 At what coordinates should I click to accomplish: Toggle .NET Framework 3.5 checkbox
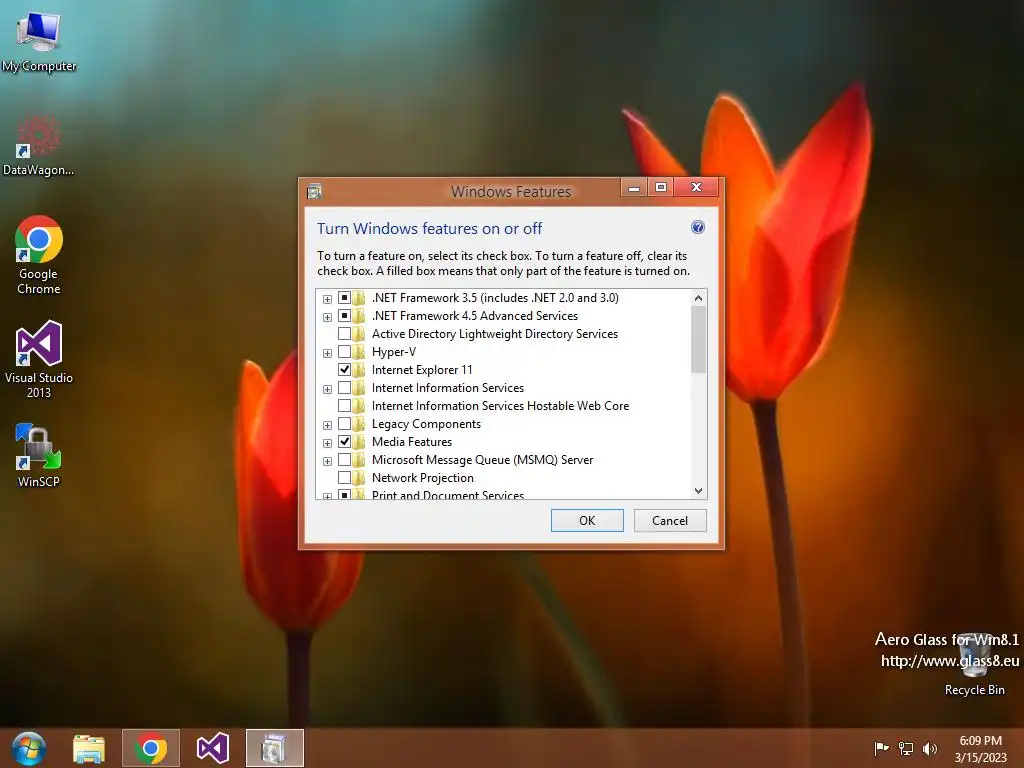click(x=344, y=298)
